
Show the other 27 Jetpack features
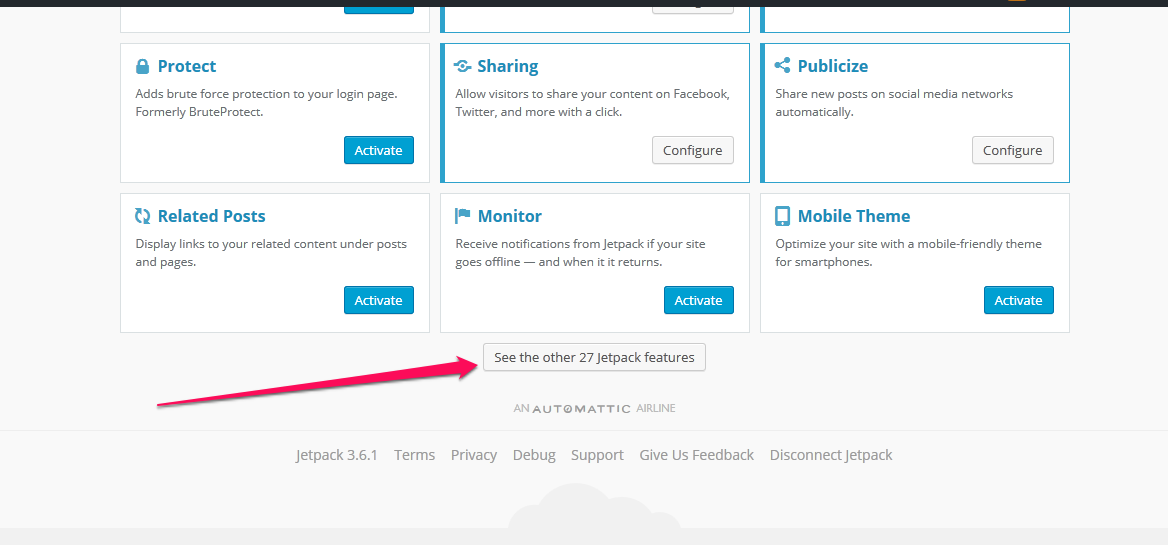point(594,357)
